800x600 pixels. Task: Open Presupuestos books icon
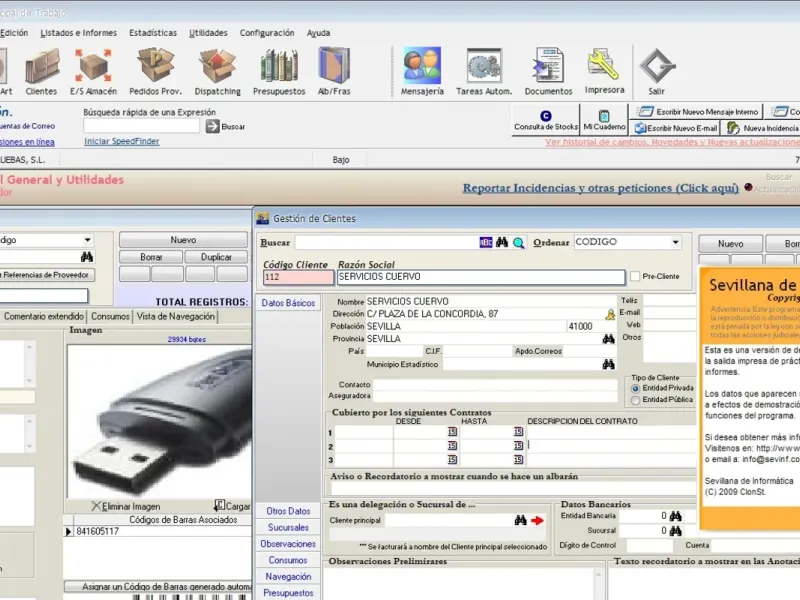279,72
